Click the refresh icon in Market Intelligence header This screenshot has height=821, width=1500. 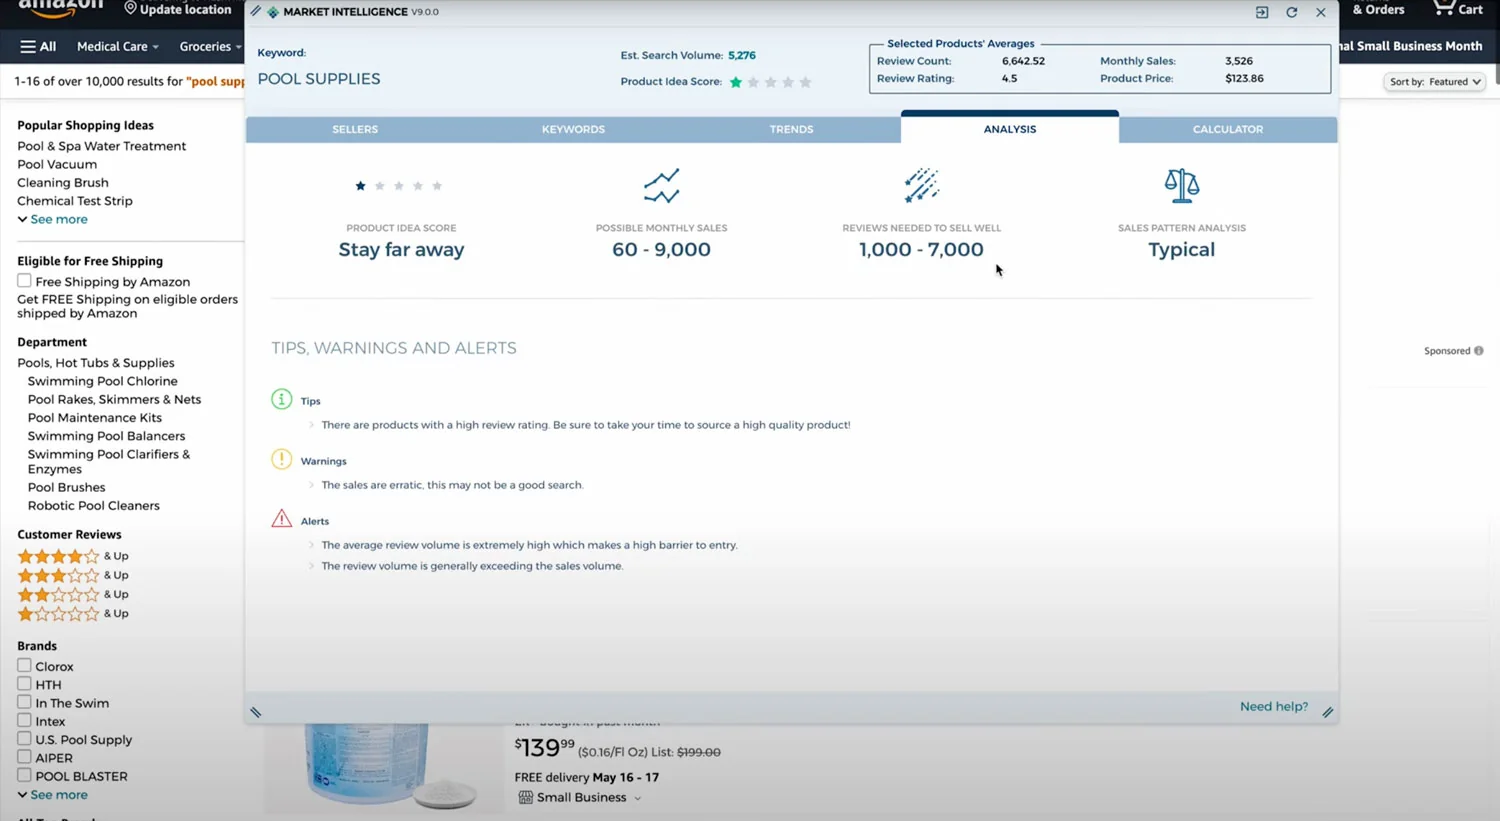pyautogui.click(x=1291, y=13)
